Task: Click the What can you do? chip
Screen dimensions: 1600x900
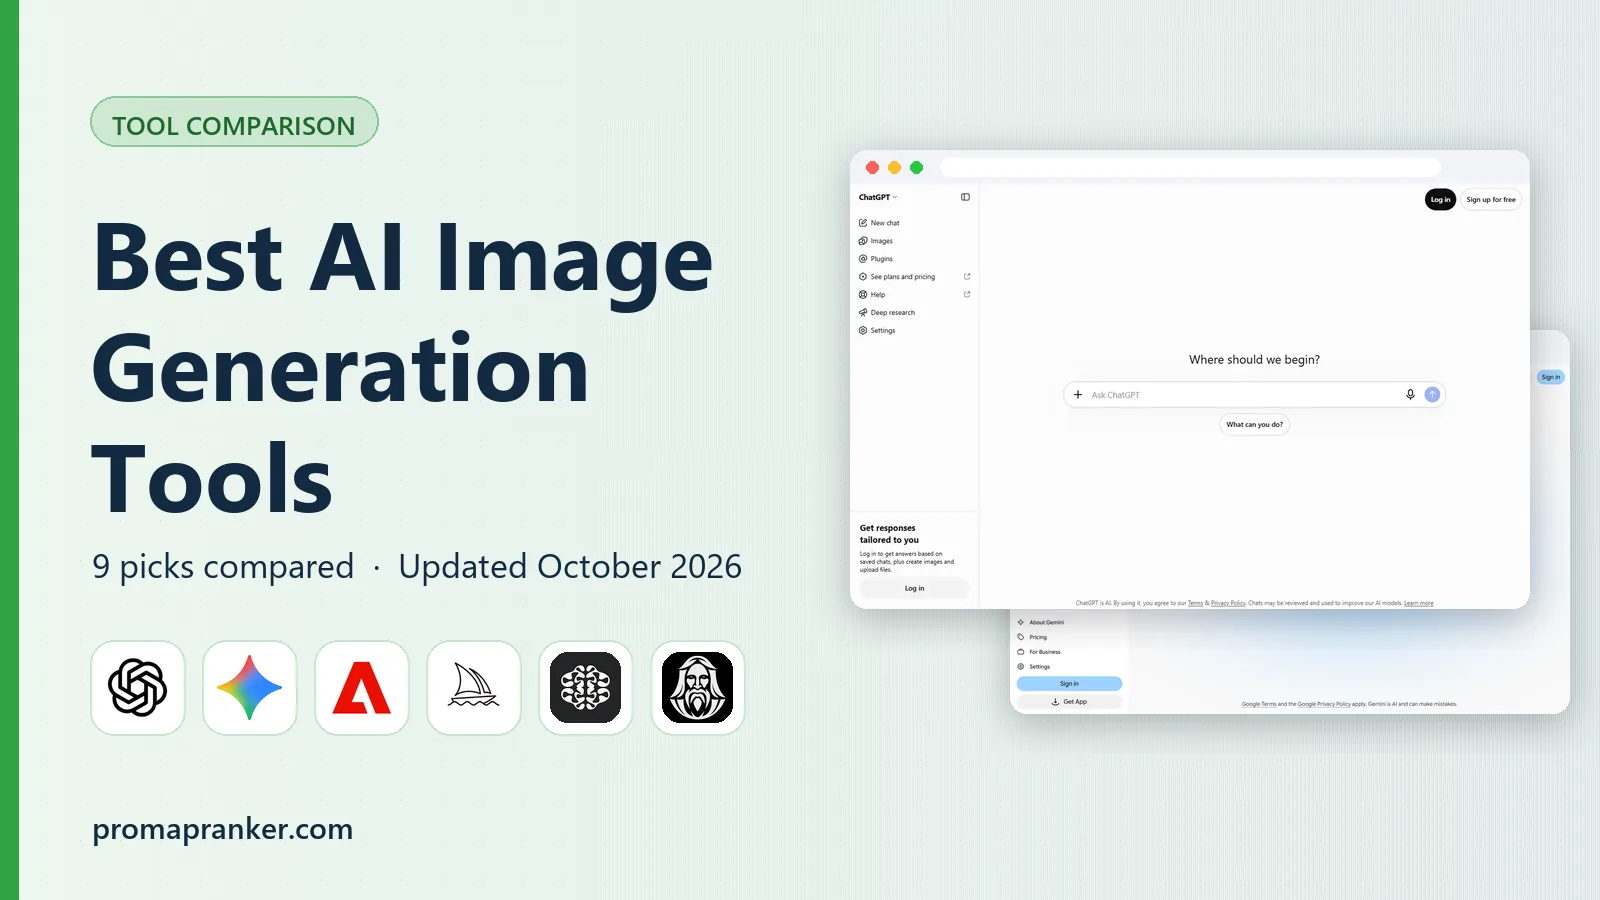Action: (x=1254, y=425)
